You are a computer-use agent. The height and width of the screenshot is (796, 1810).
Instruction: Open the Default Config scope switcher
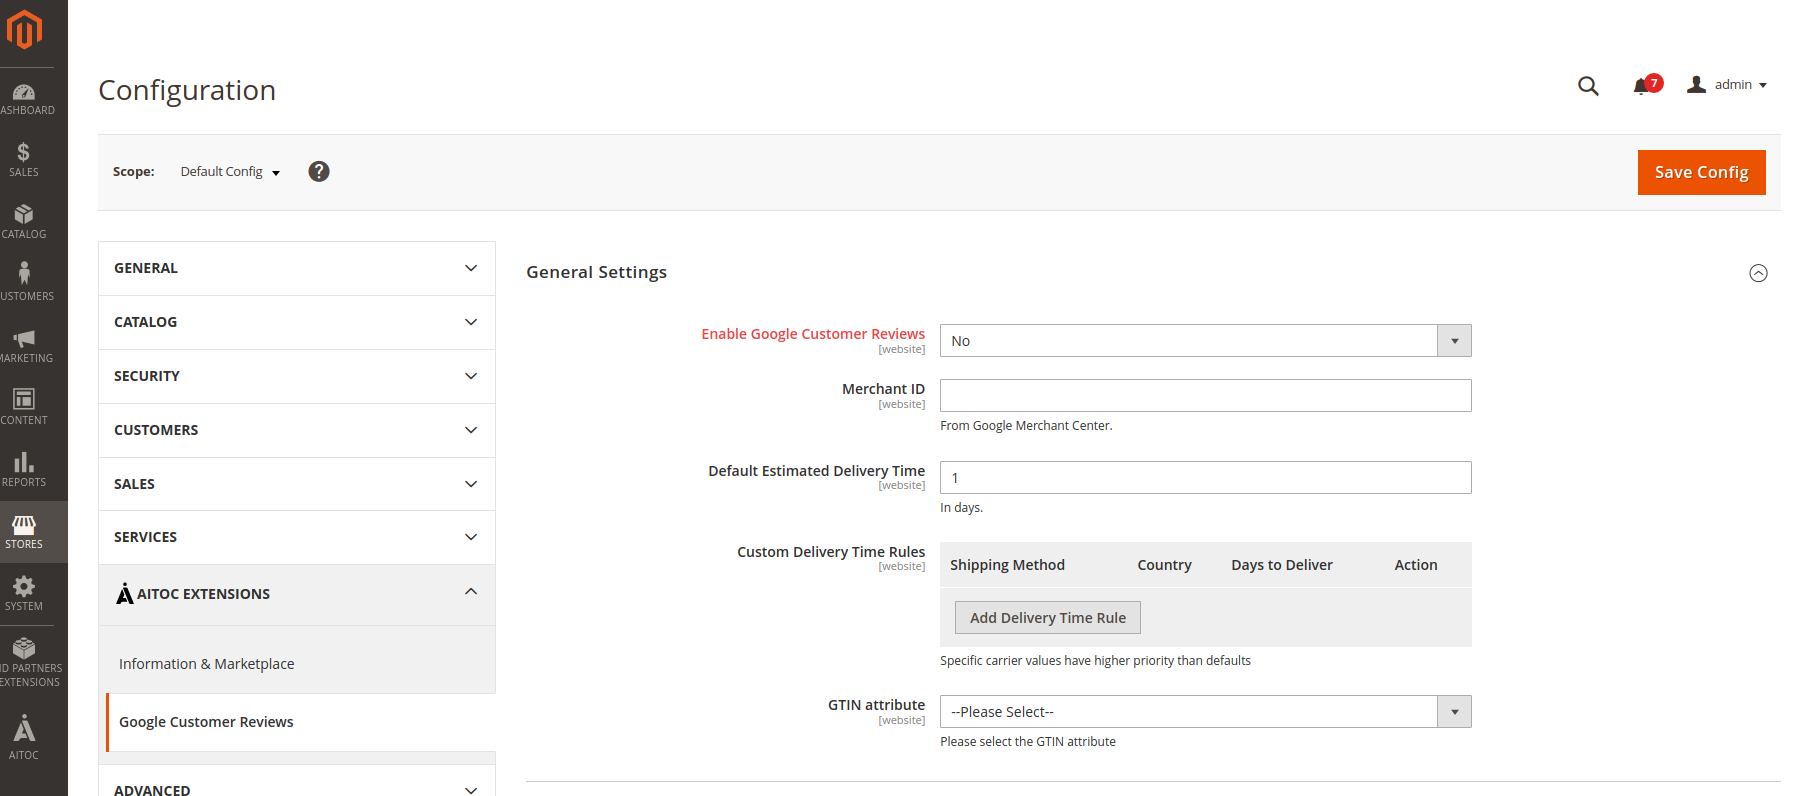230,172
